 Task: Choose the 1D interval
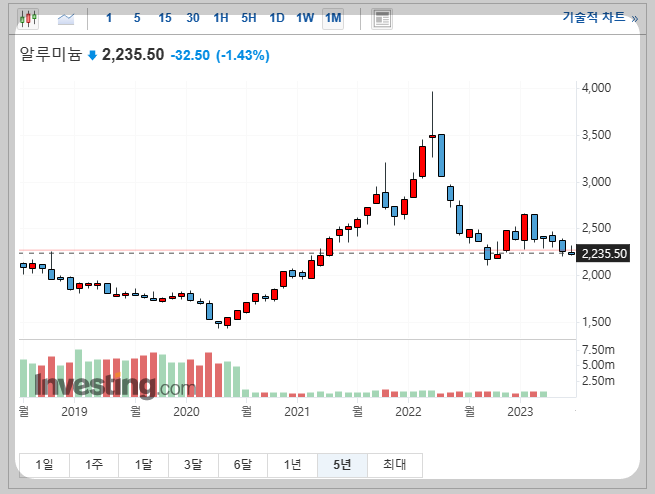[277, 18]
